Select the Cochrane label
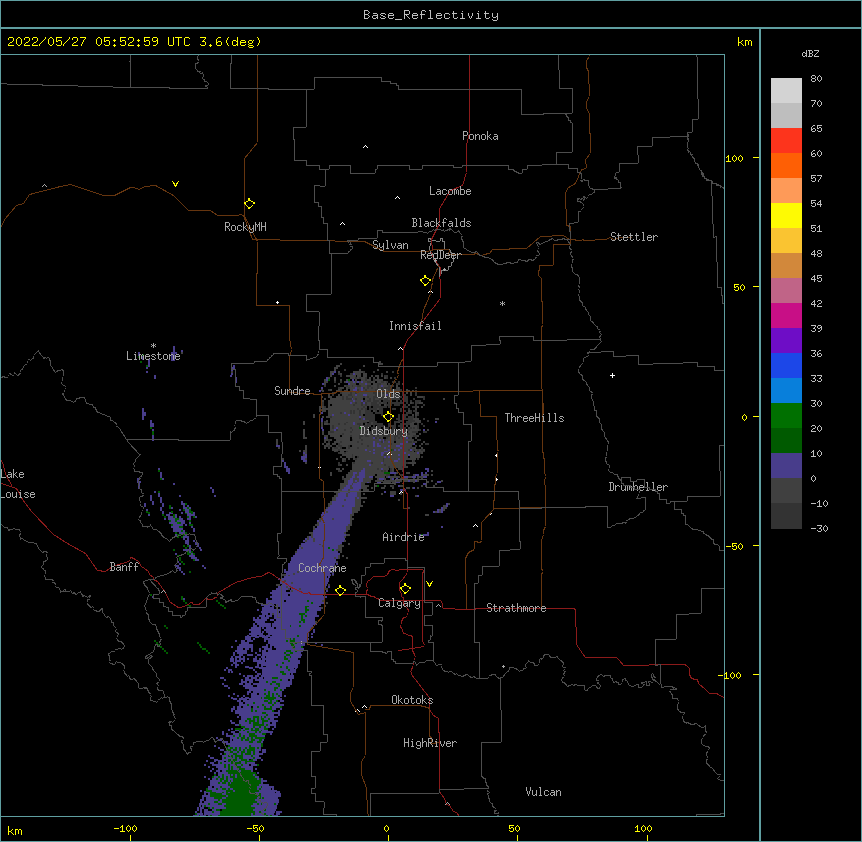This screenshot has height=842, width=862. (x=322, y=568)
